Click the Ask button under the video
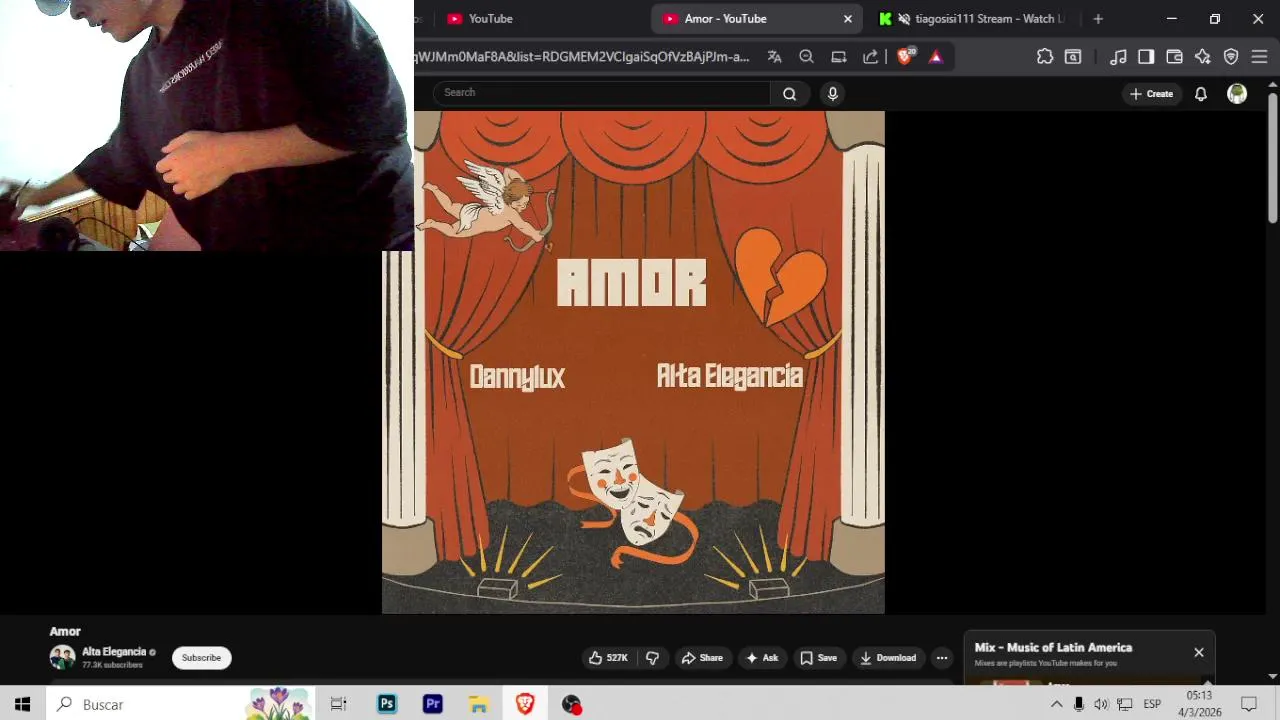1280x720 pixels. point(762,658)
